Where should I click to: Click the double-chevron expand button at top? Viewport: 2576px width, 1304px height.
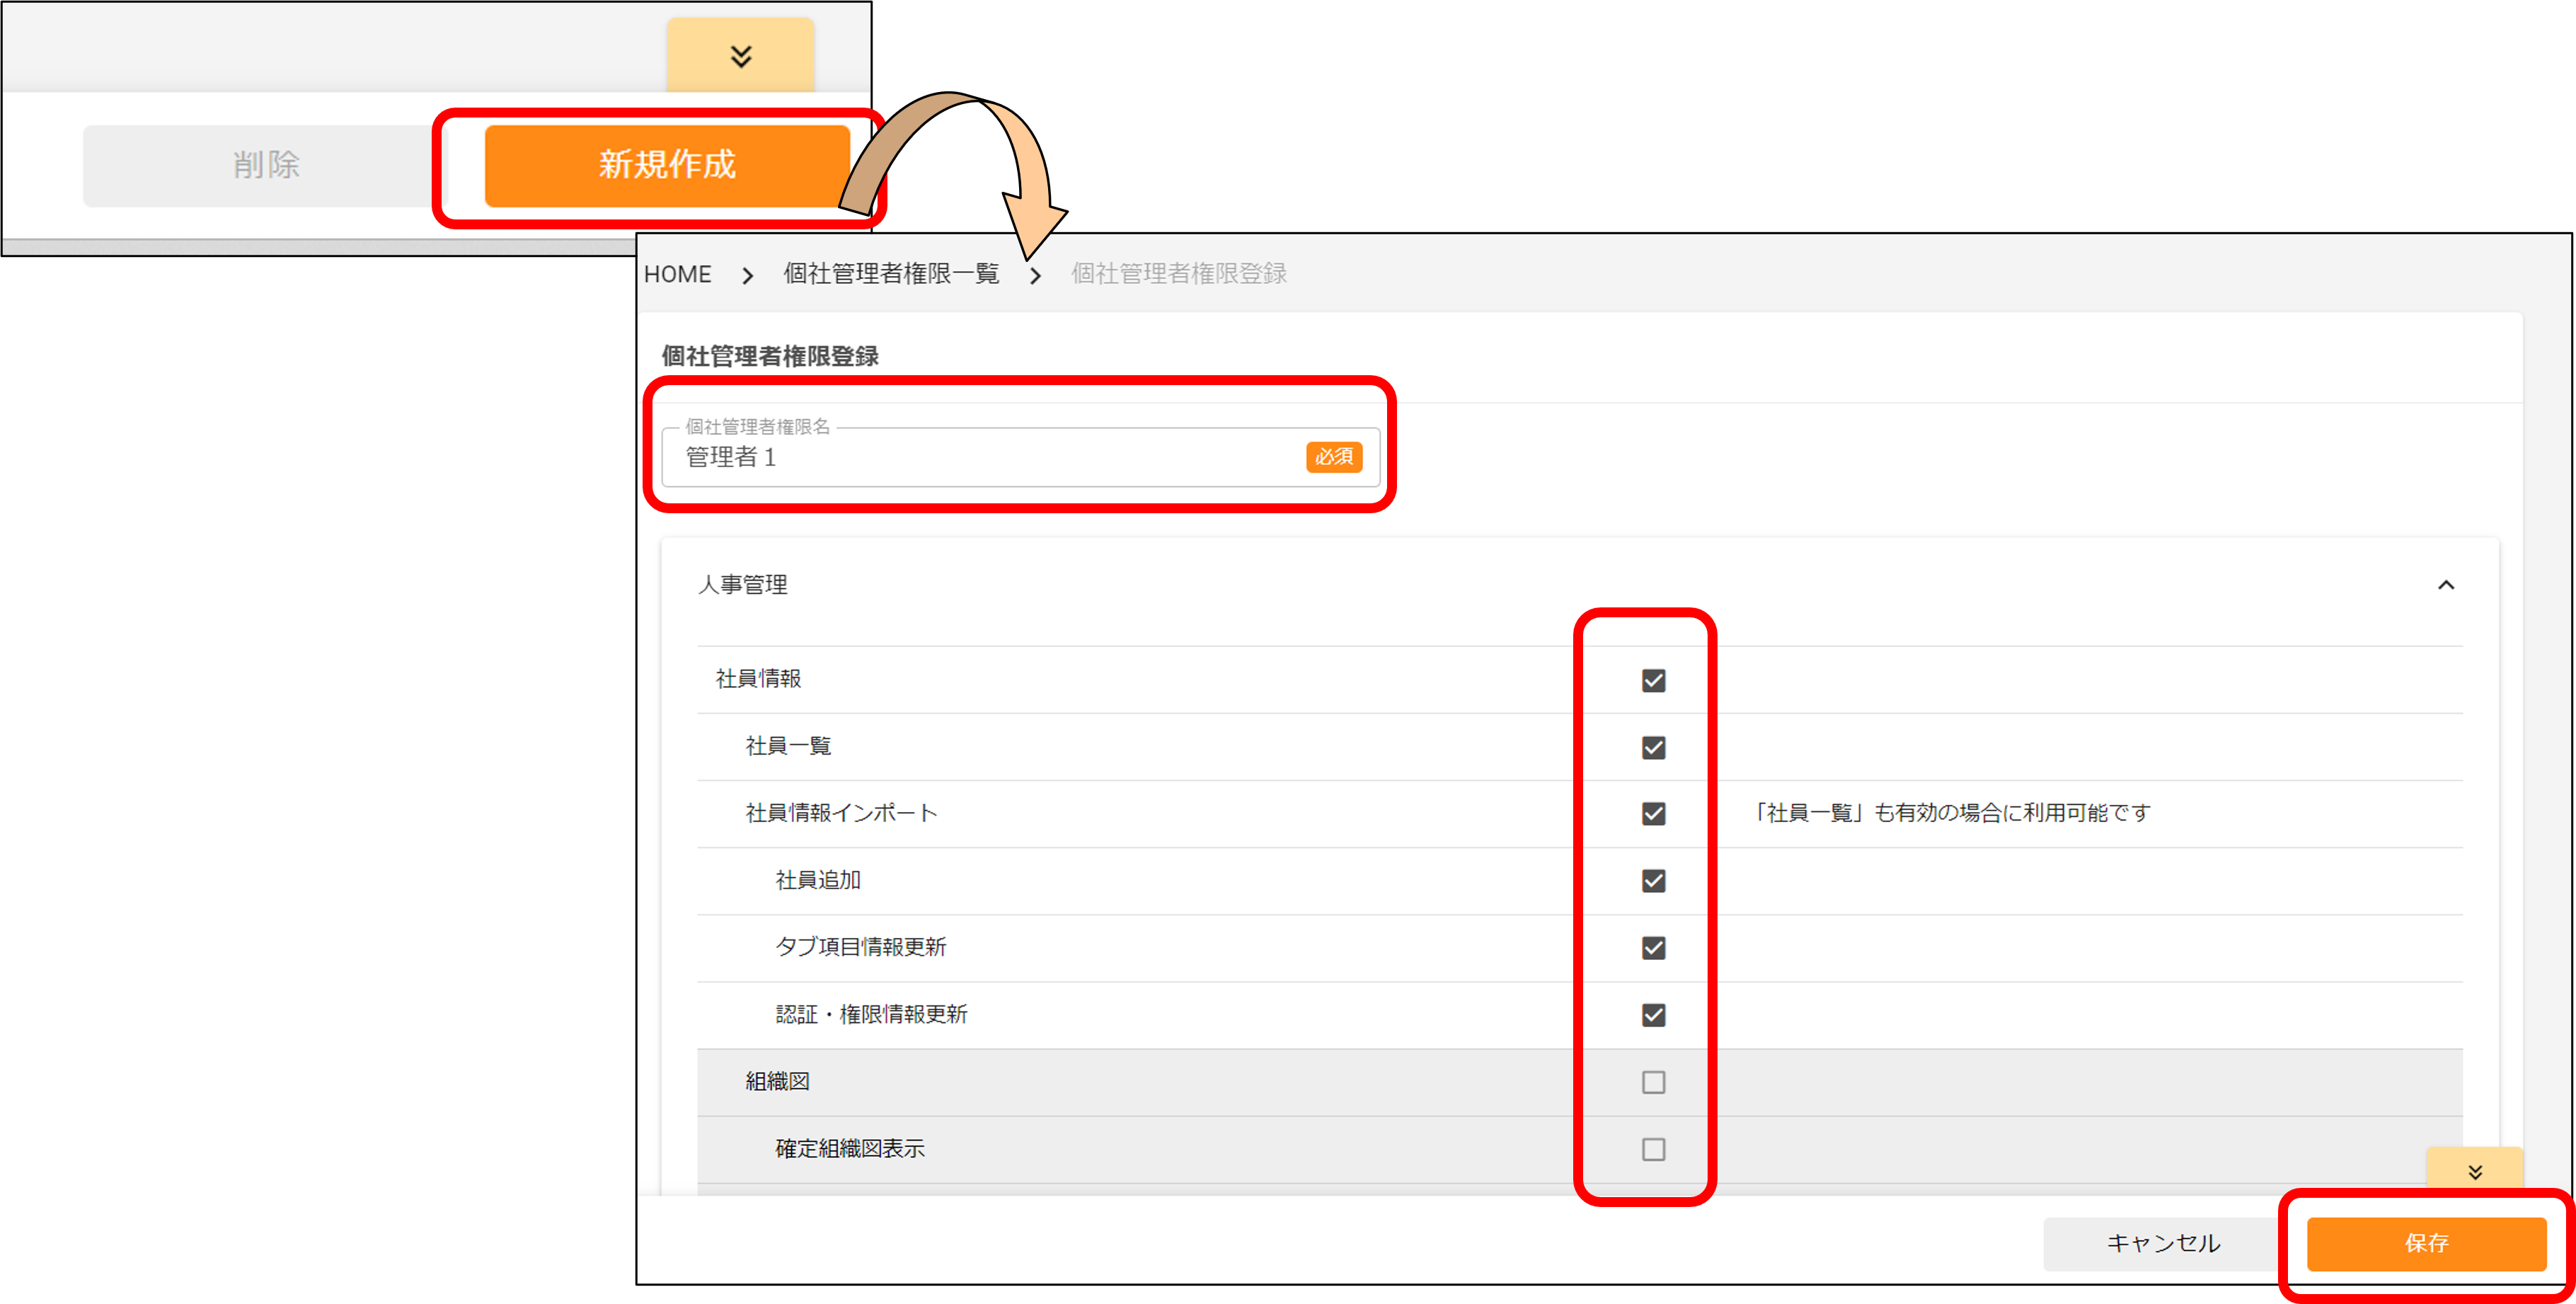pyautogui.click(x=740, y=56)
